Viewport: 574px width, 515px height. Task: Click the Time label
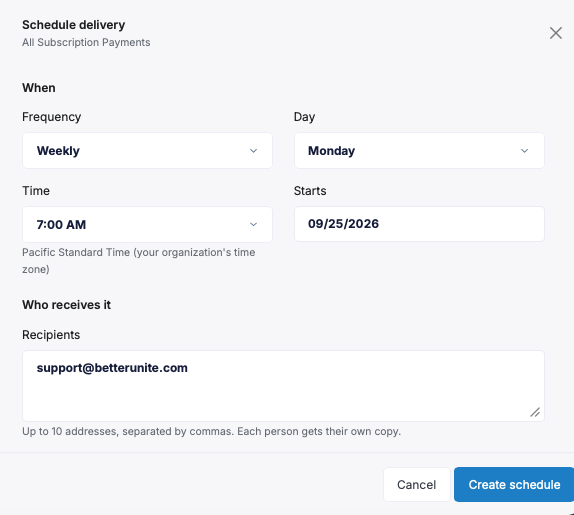point(36,191)
